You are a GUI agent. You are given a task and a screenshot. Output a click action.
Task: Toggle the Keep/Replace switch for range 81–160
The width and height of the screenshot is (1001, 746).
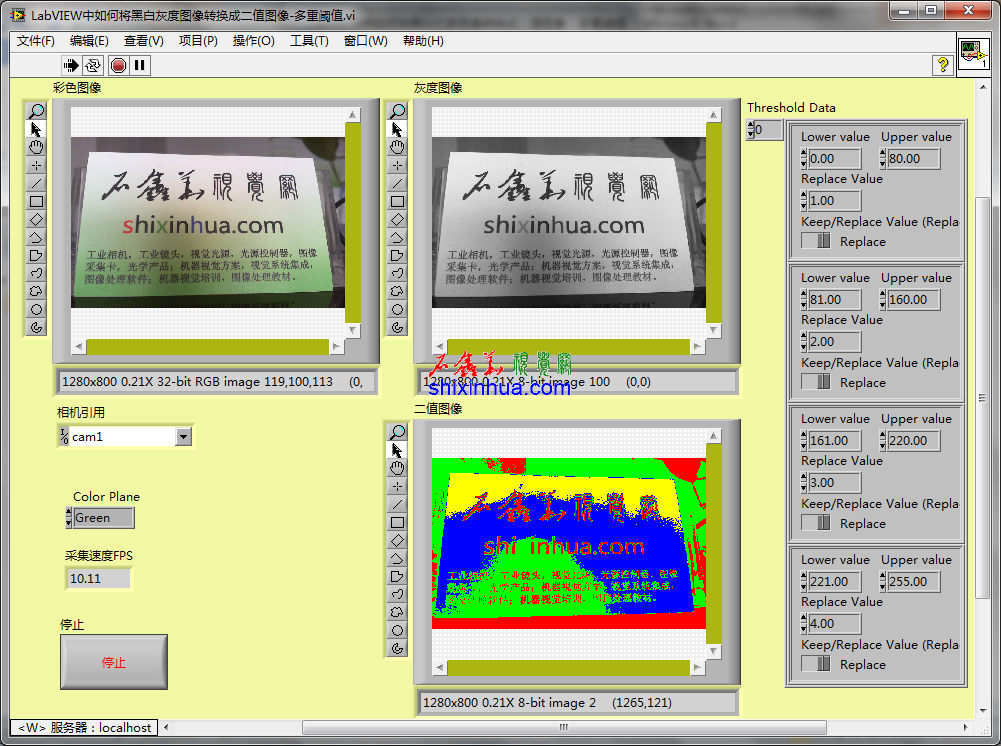(x=816, y=382)
